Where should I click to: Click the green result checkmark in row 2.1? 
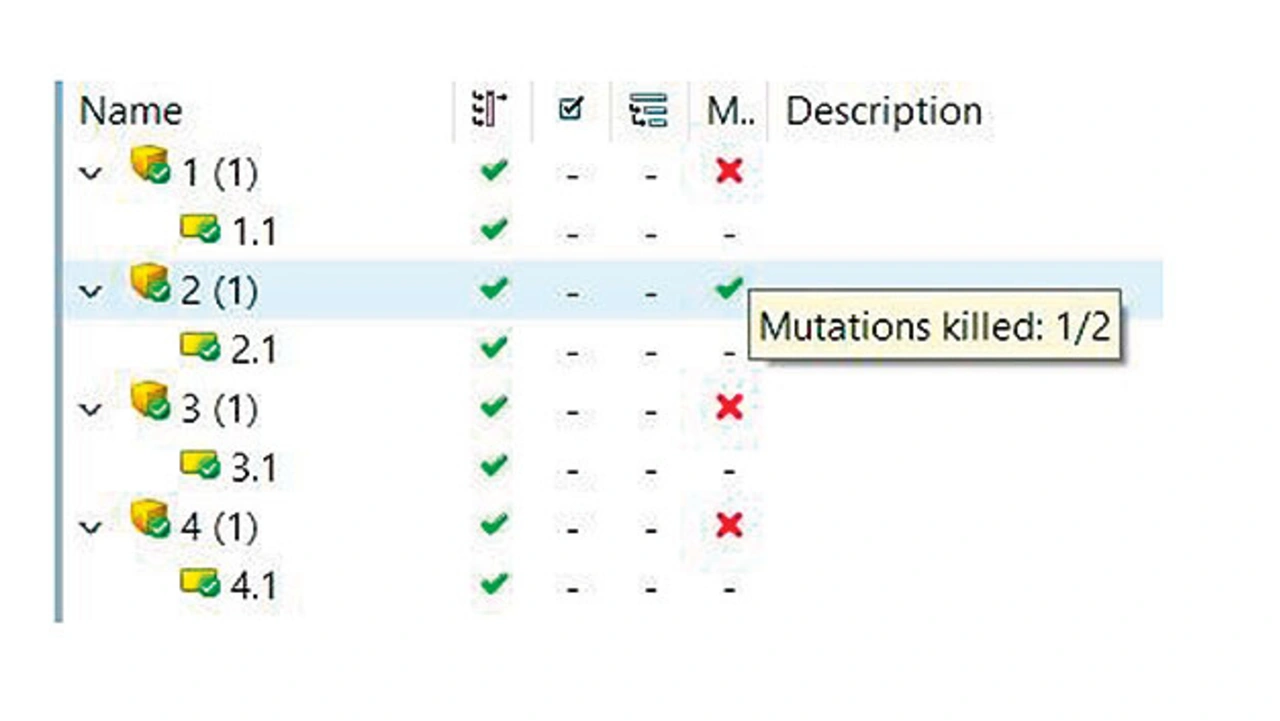[x=493, y=348]
